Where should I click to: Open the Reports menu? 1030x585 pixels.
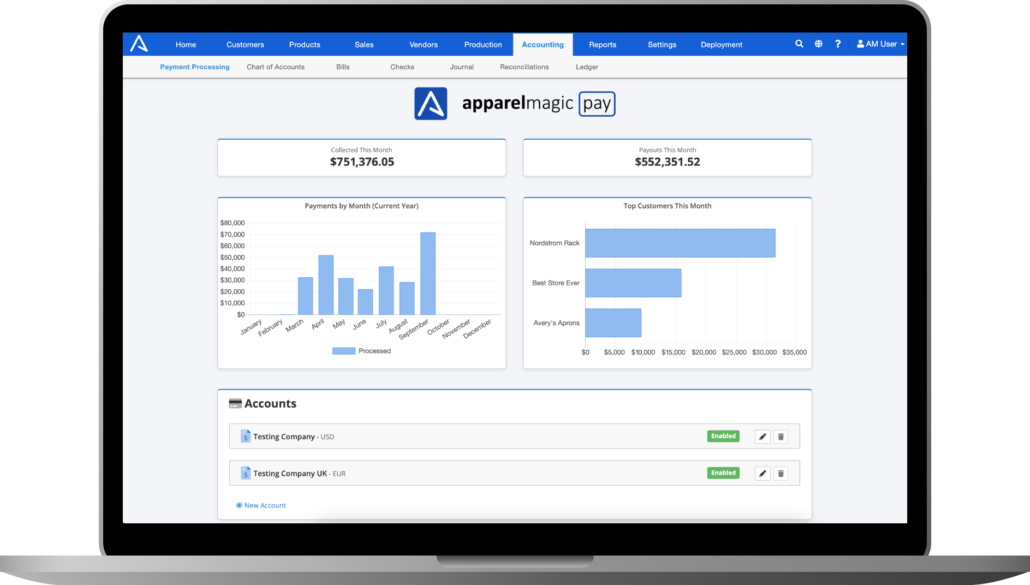[x=602, y=45]
